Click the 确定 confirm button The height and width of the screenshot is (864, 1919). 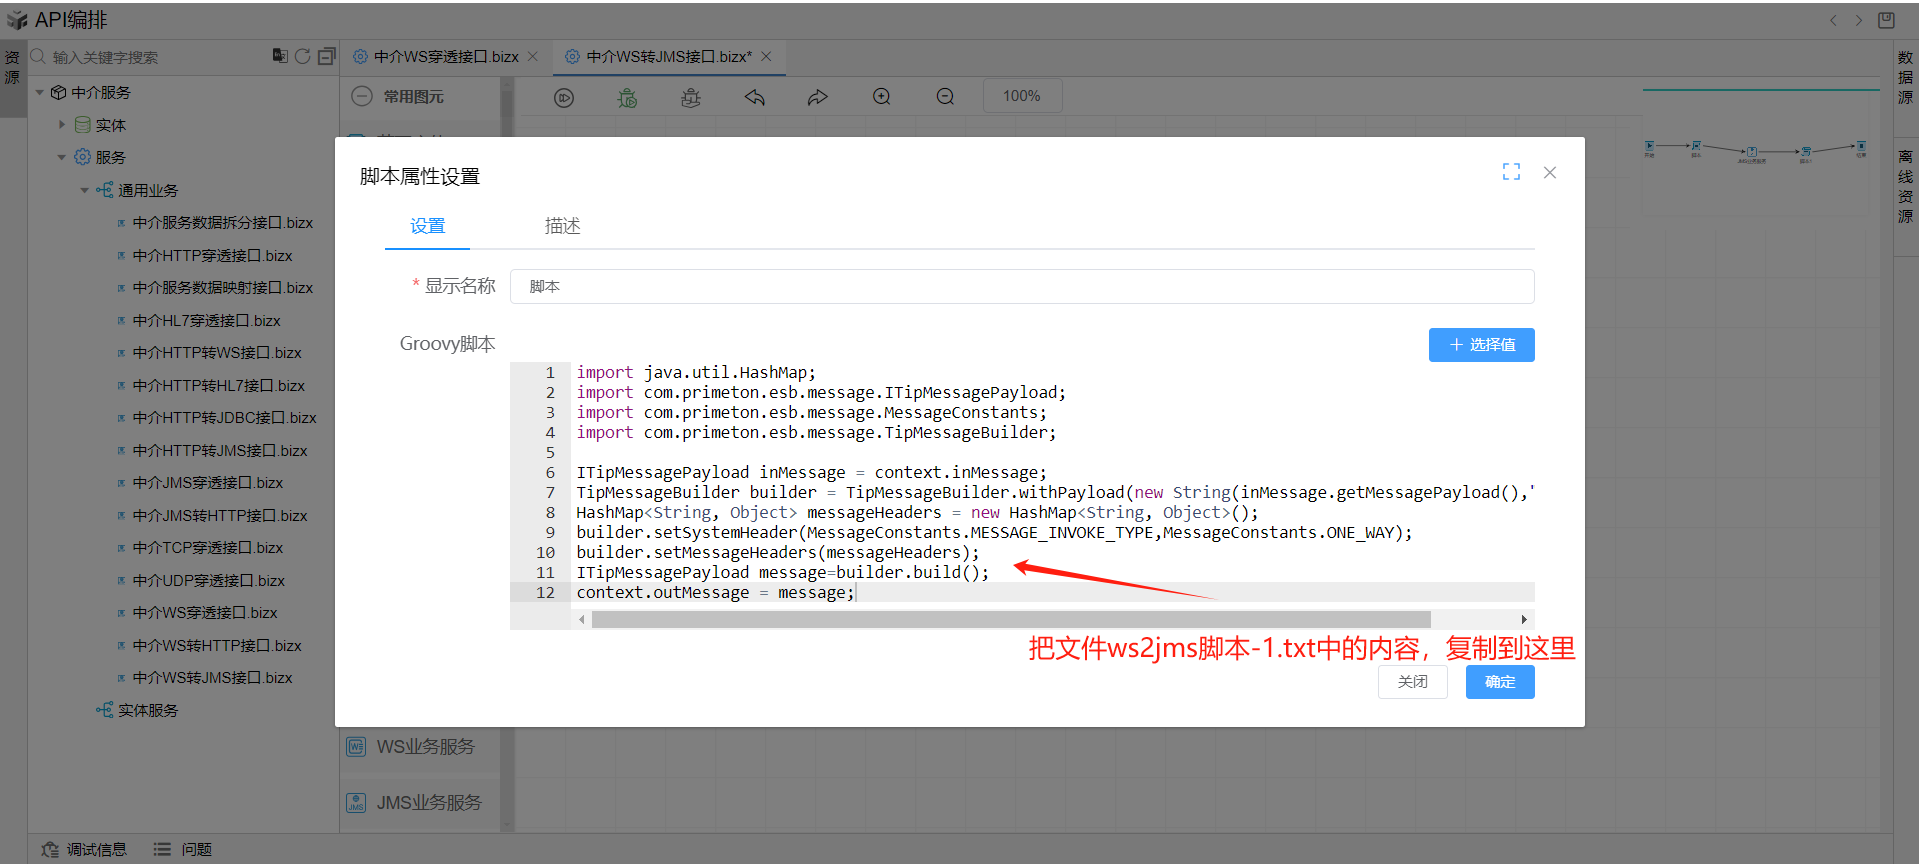pos(1499,682)
